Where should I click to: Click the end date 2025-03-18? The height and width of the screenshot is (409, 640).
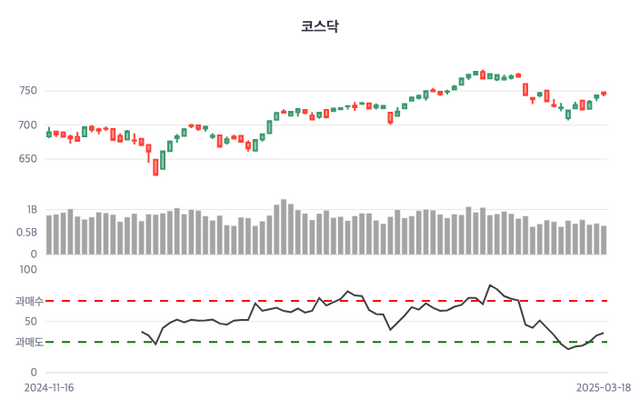(x=603, y=386)
